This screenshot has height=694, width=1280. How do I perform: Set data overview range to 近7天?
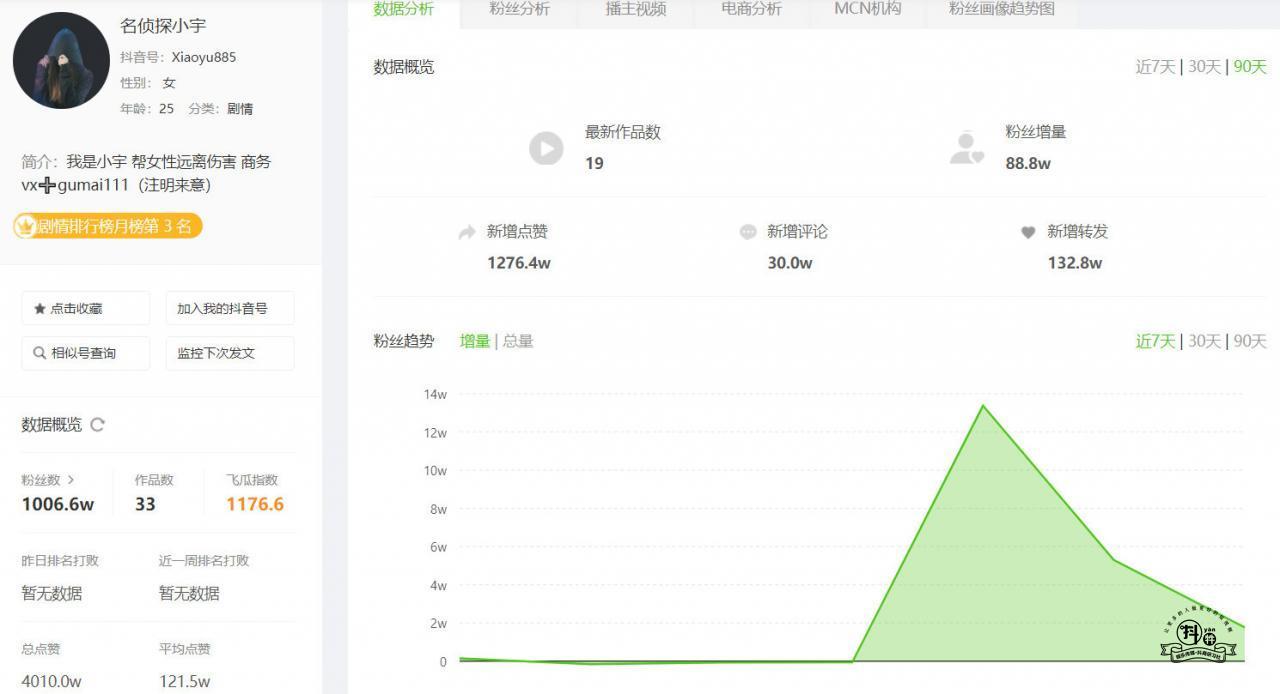(x=1155, y=67)
